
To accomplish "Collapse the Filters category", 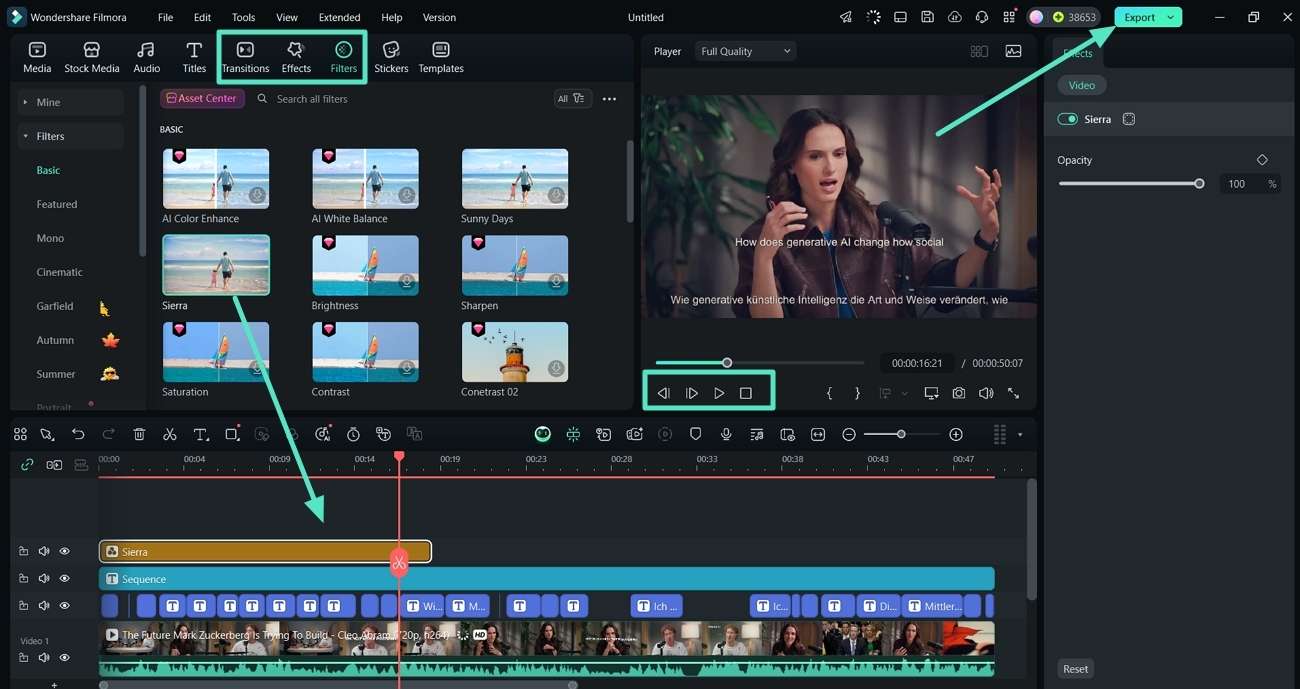I will (70, 136).
